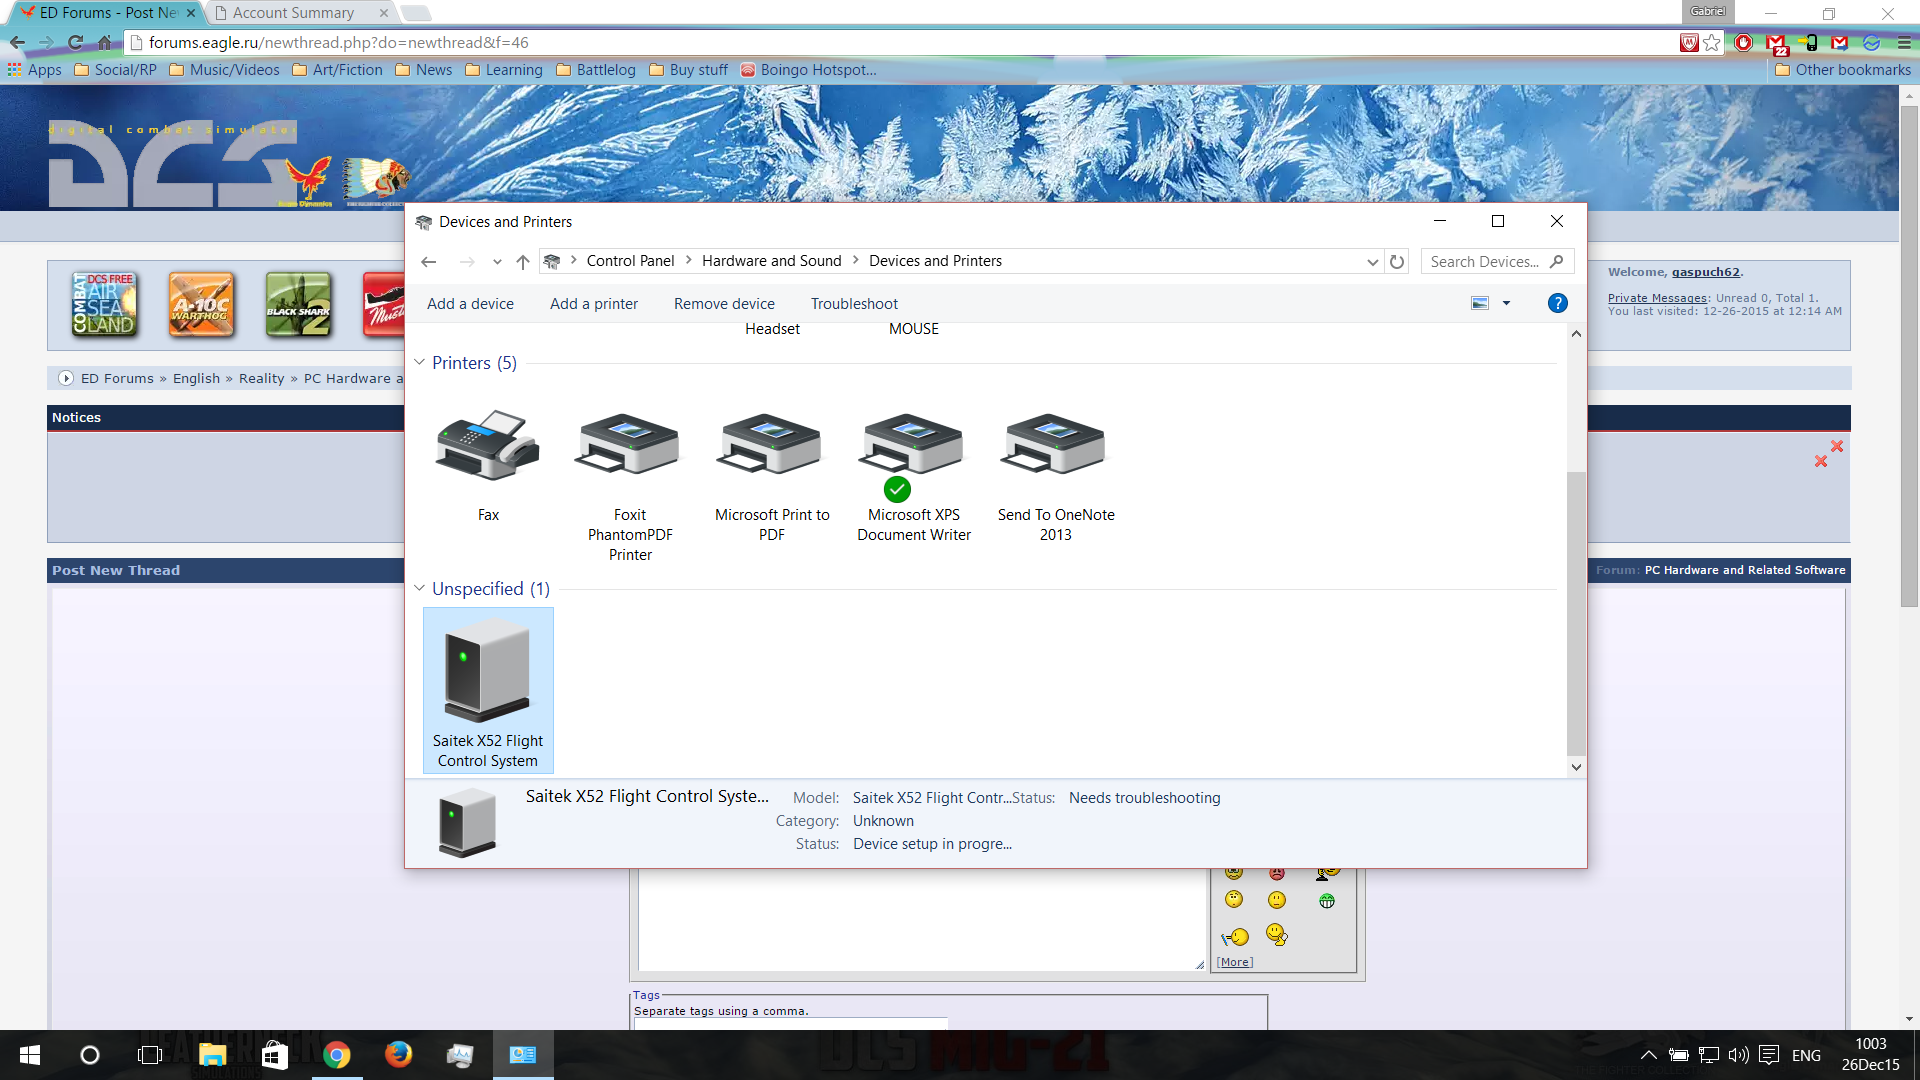The width and height of the screenshot is (1920, 1080).
Task: Expand breadcrumb chevron after Control Panel
Action: click(688, 260)
